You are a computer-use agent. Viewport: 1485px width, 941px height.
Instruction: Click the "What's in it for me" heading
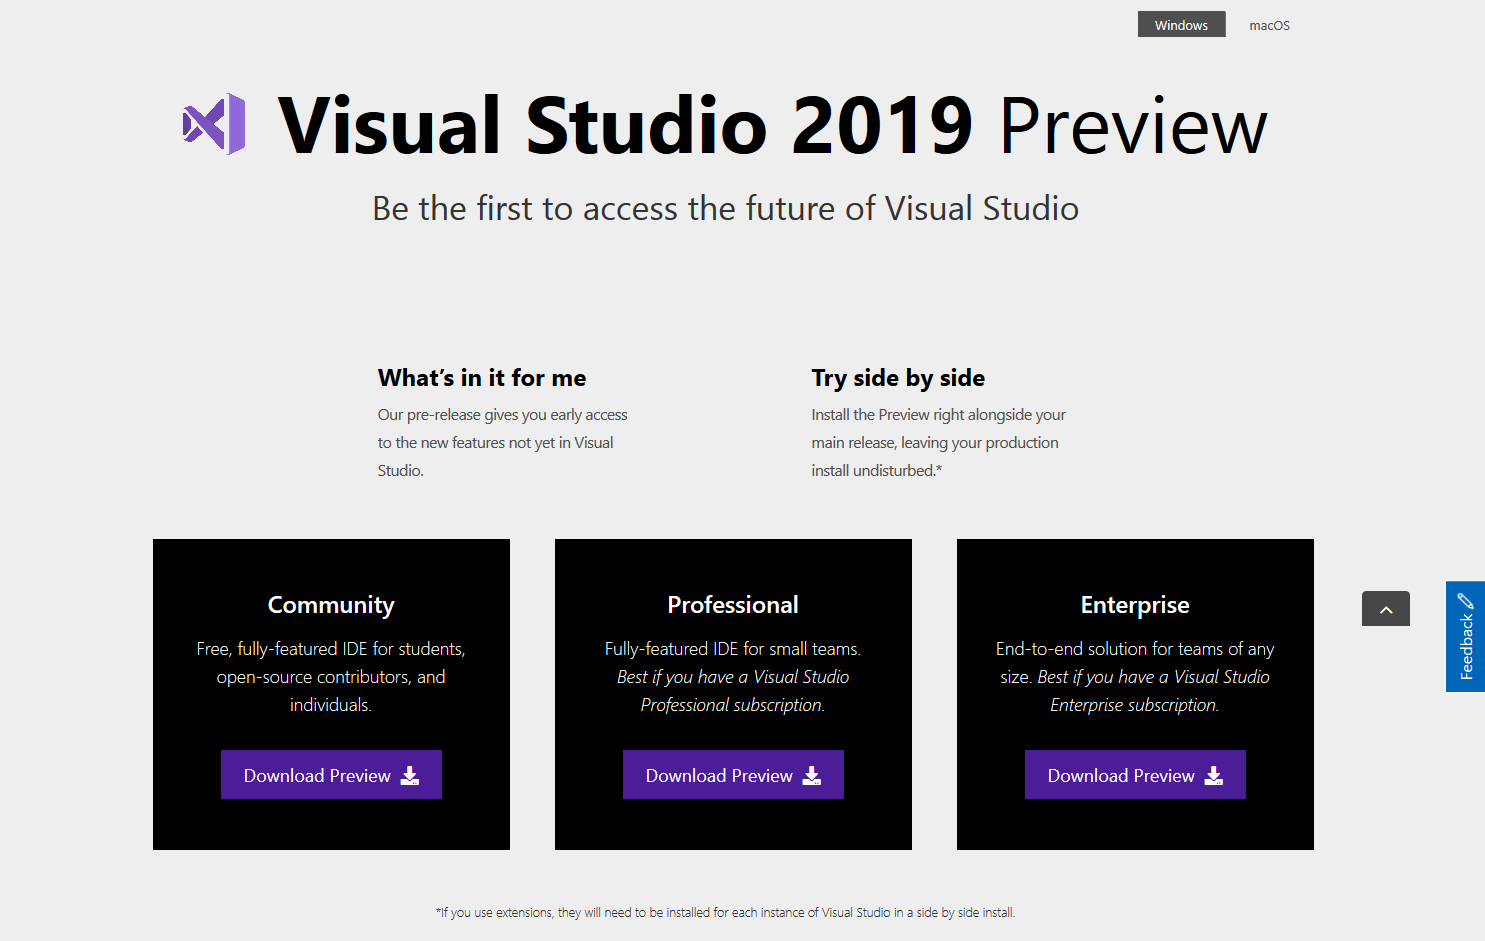pos(482,378)
